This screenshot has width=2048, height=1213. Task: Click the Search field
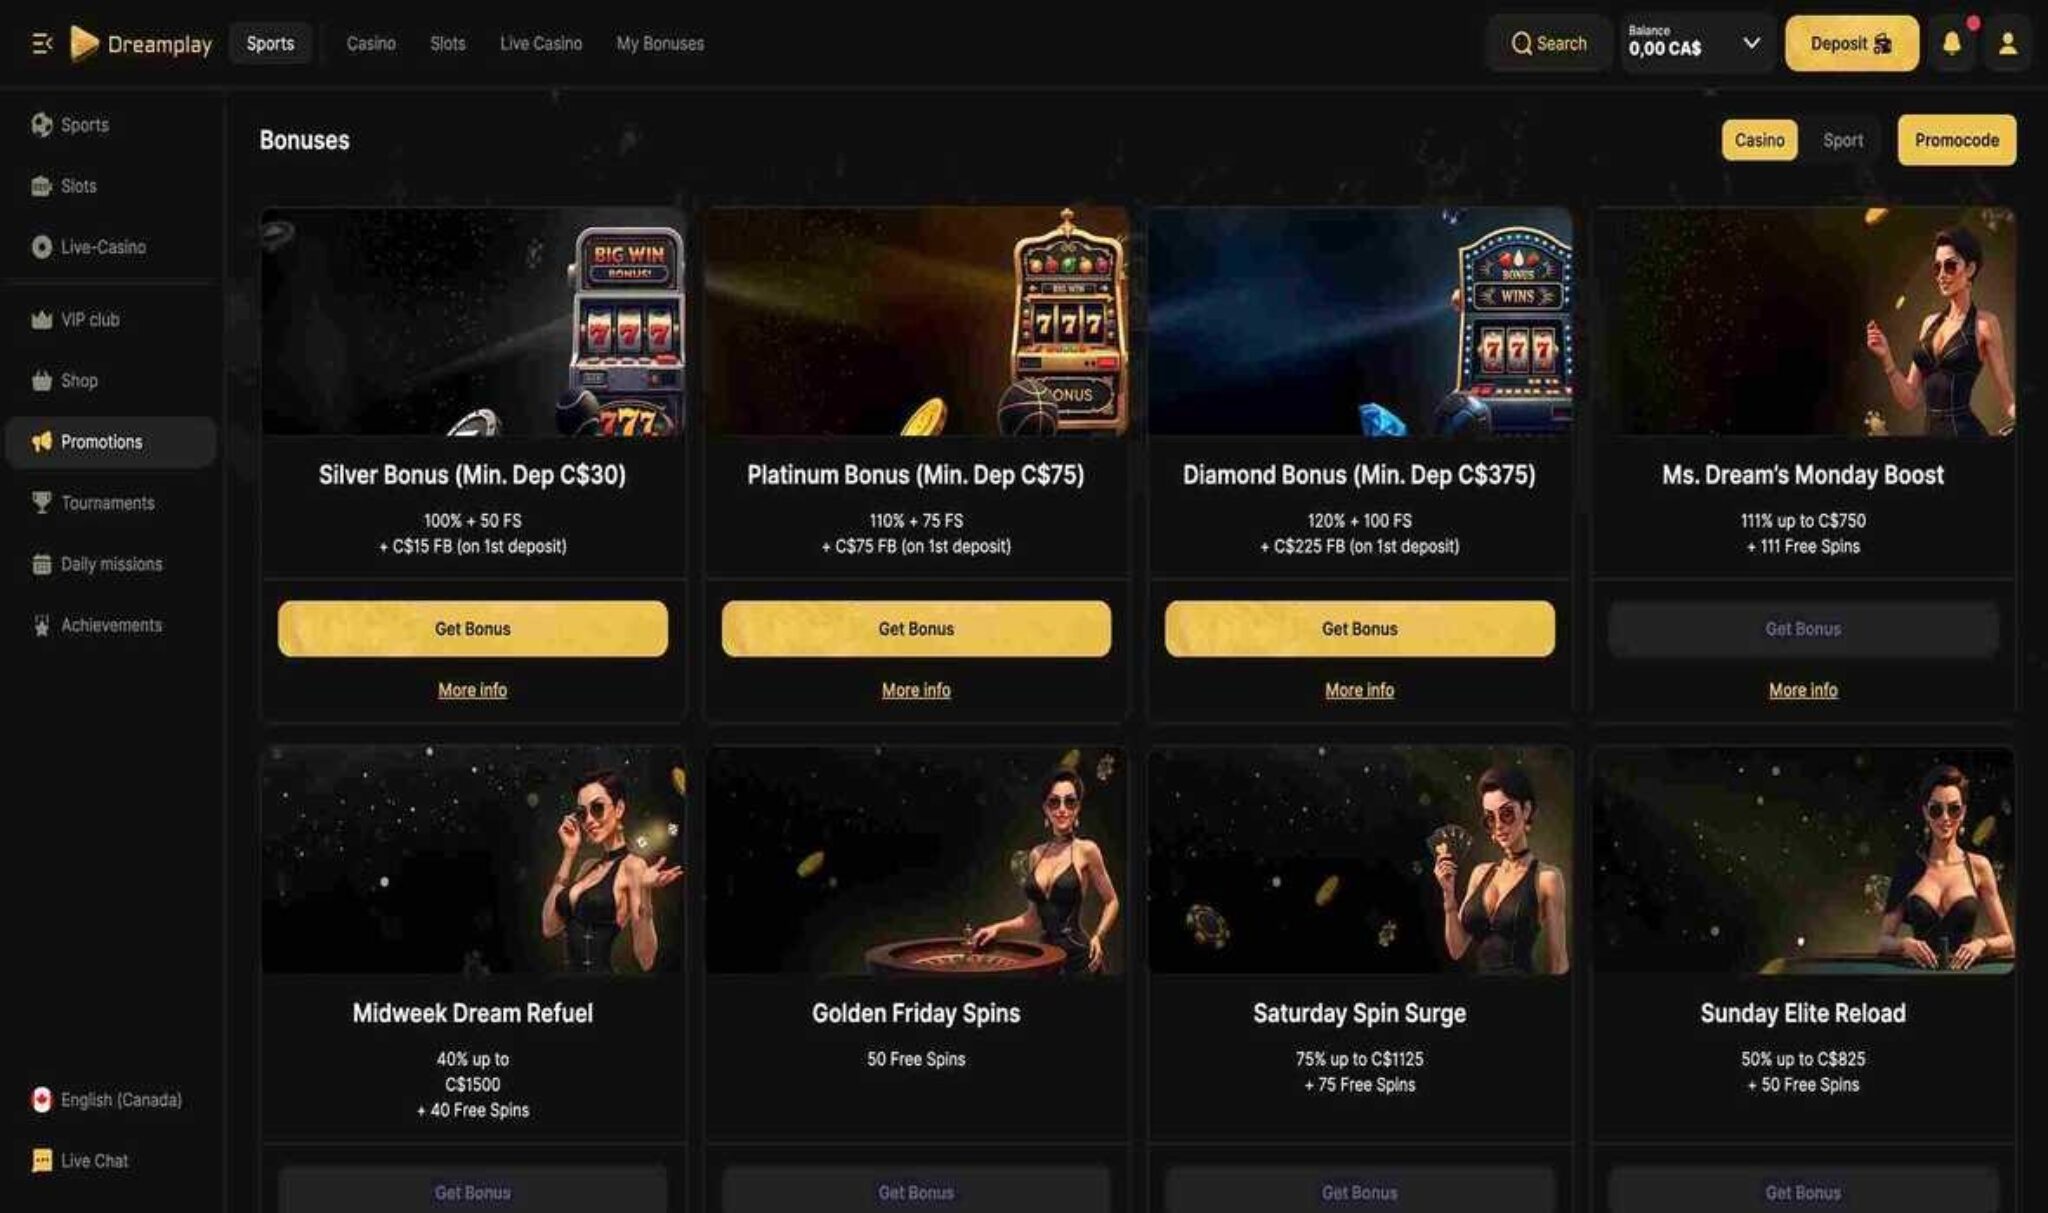[x=1548, y=43]
